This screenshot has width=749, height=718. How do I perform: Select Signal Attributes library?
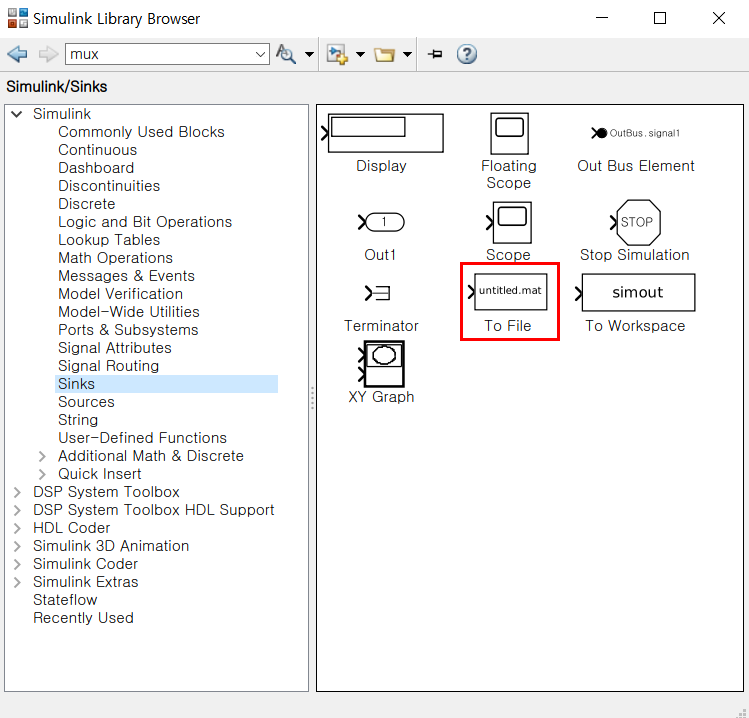tap(115, 348)
